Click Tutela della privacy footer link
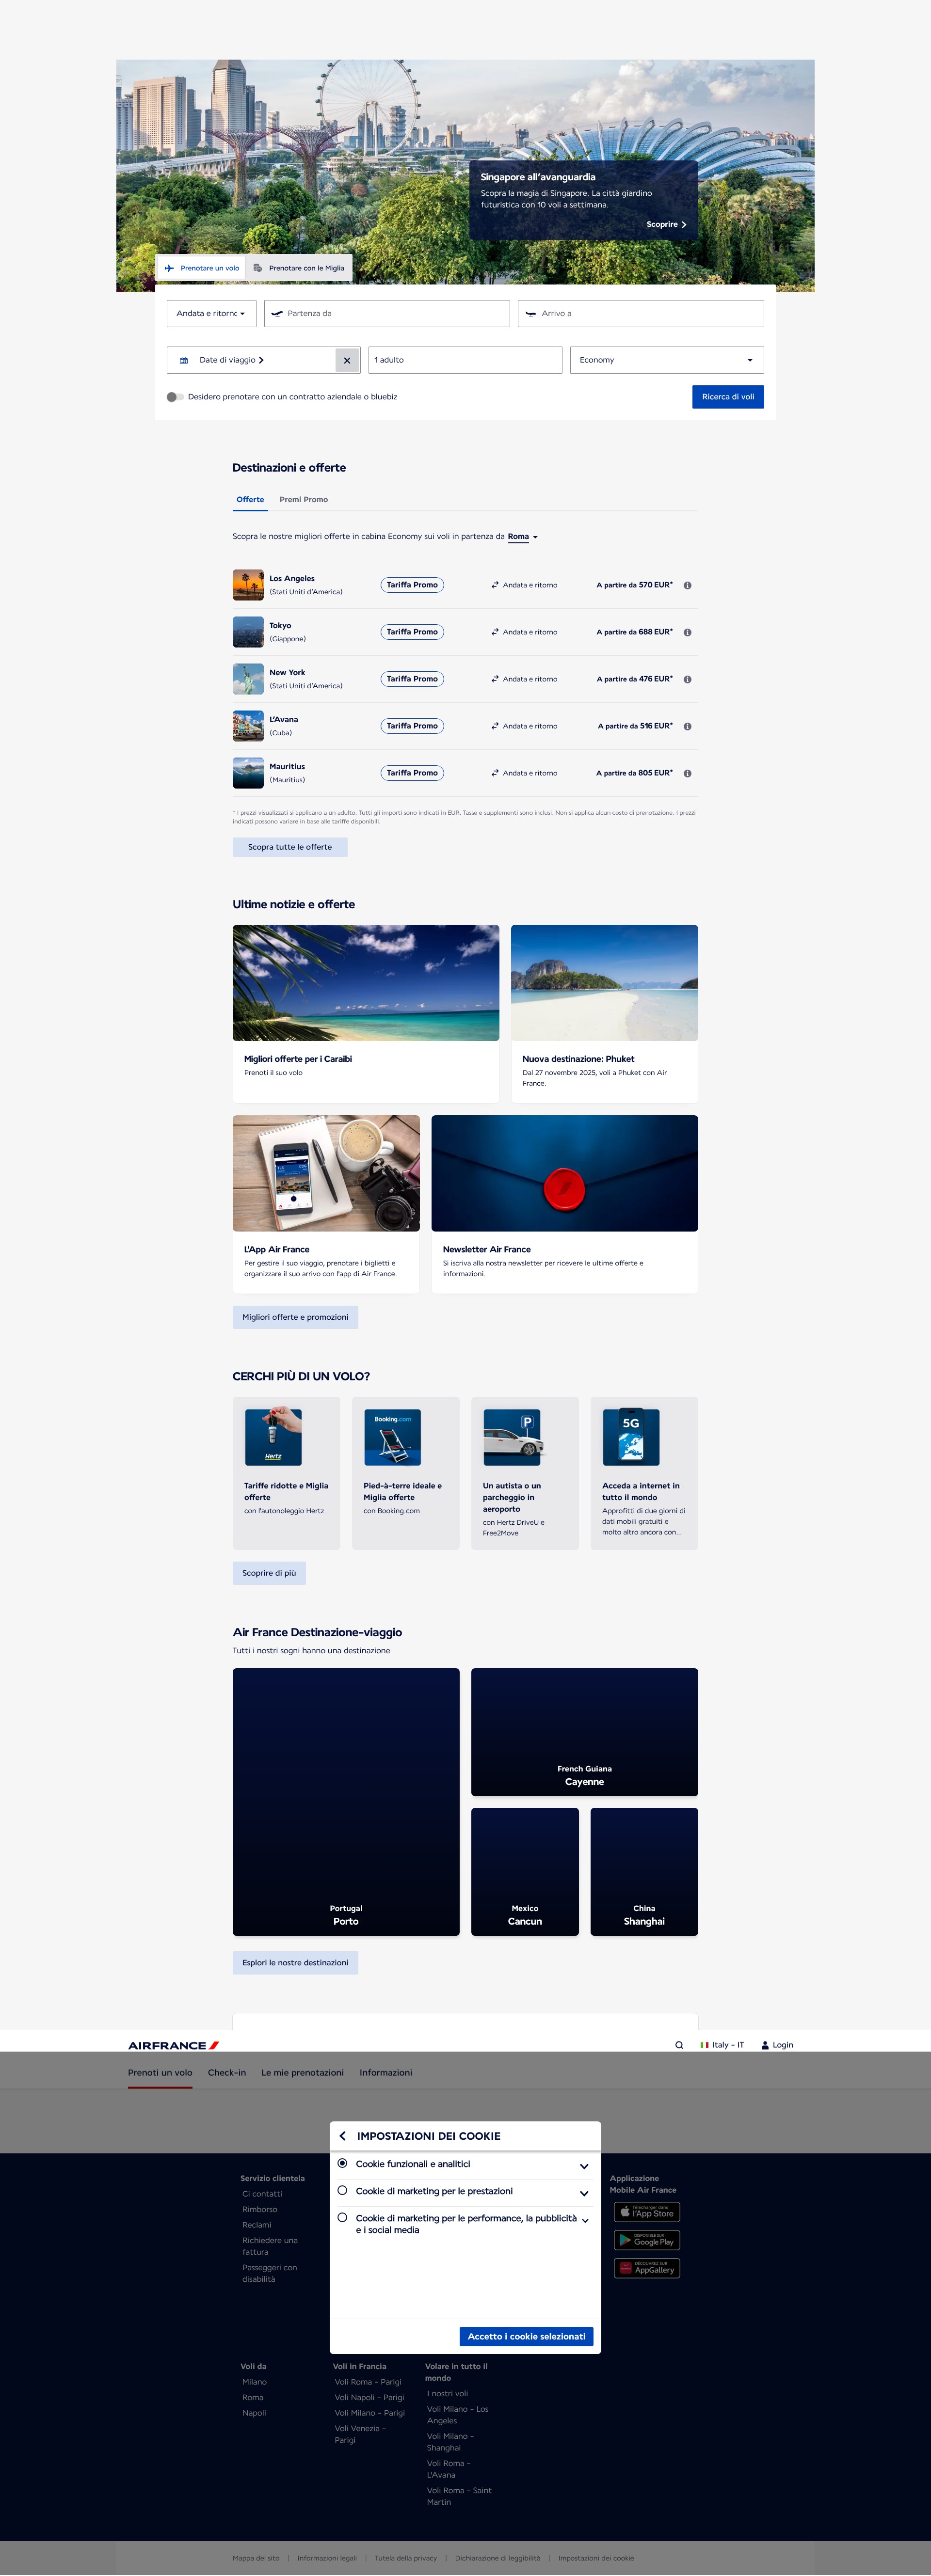 [406, 2558]
